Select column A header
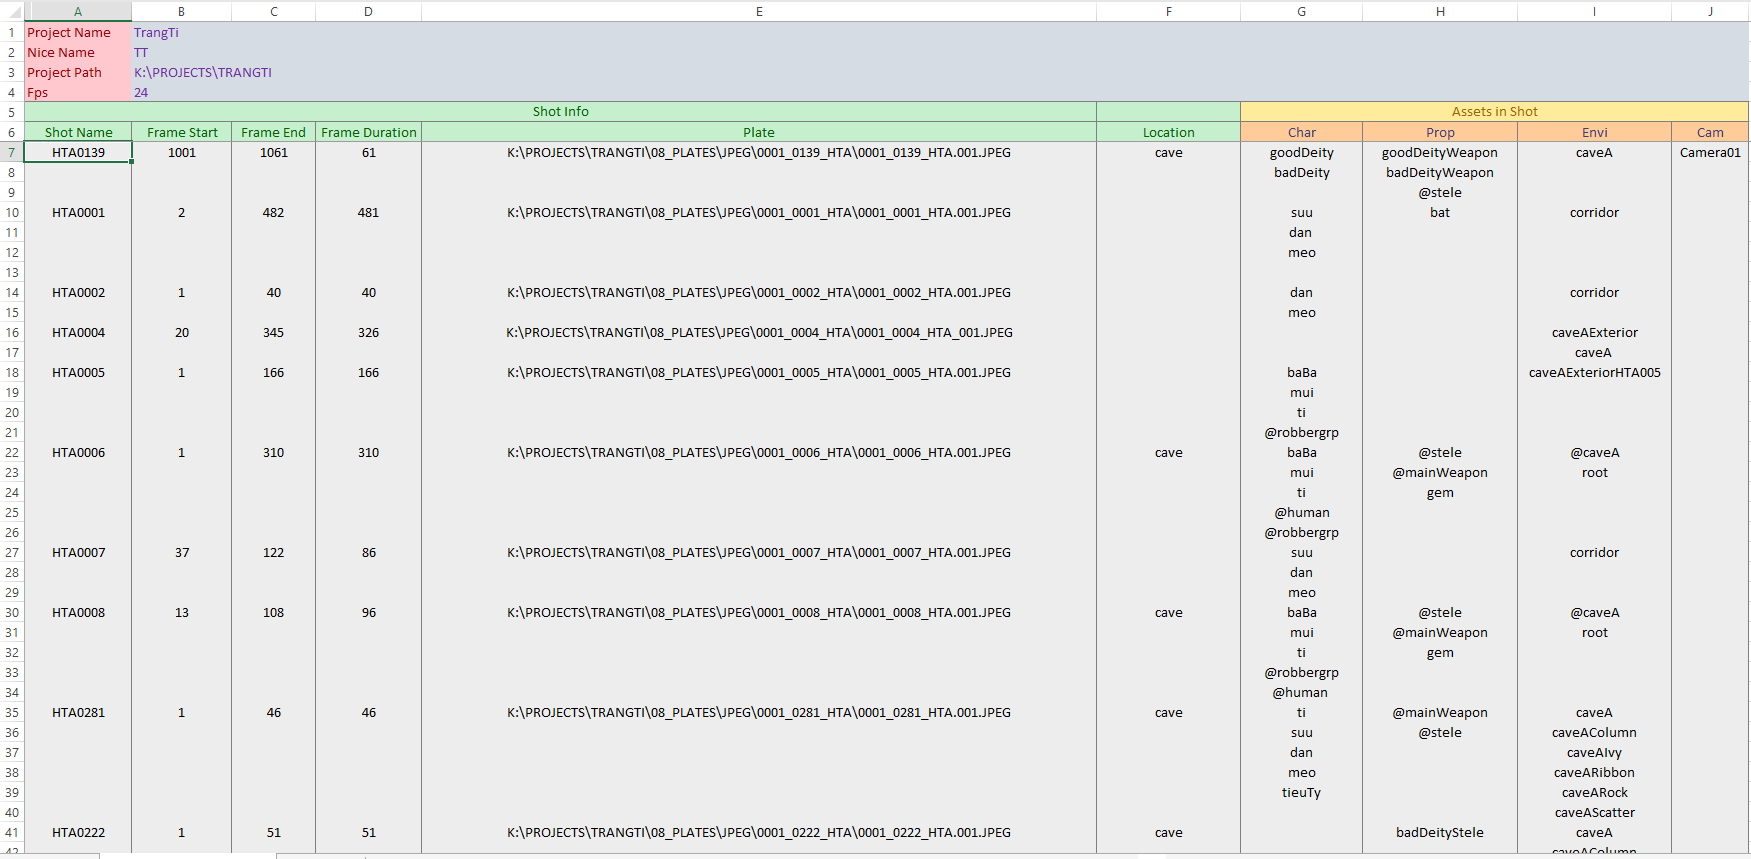This screenshot has width=1751, height=859. (x=78, y=11)
